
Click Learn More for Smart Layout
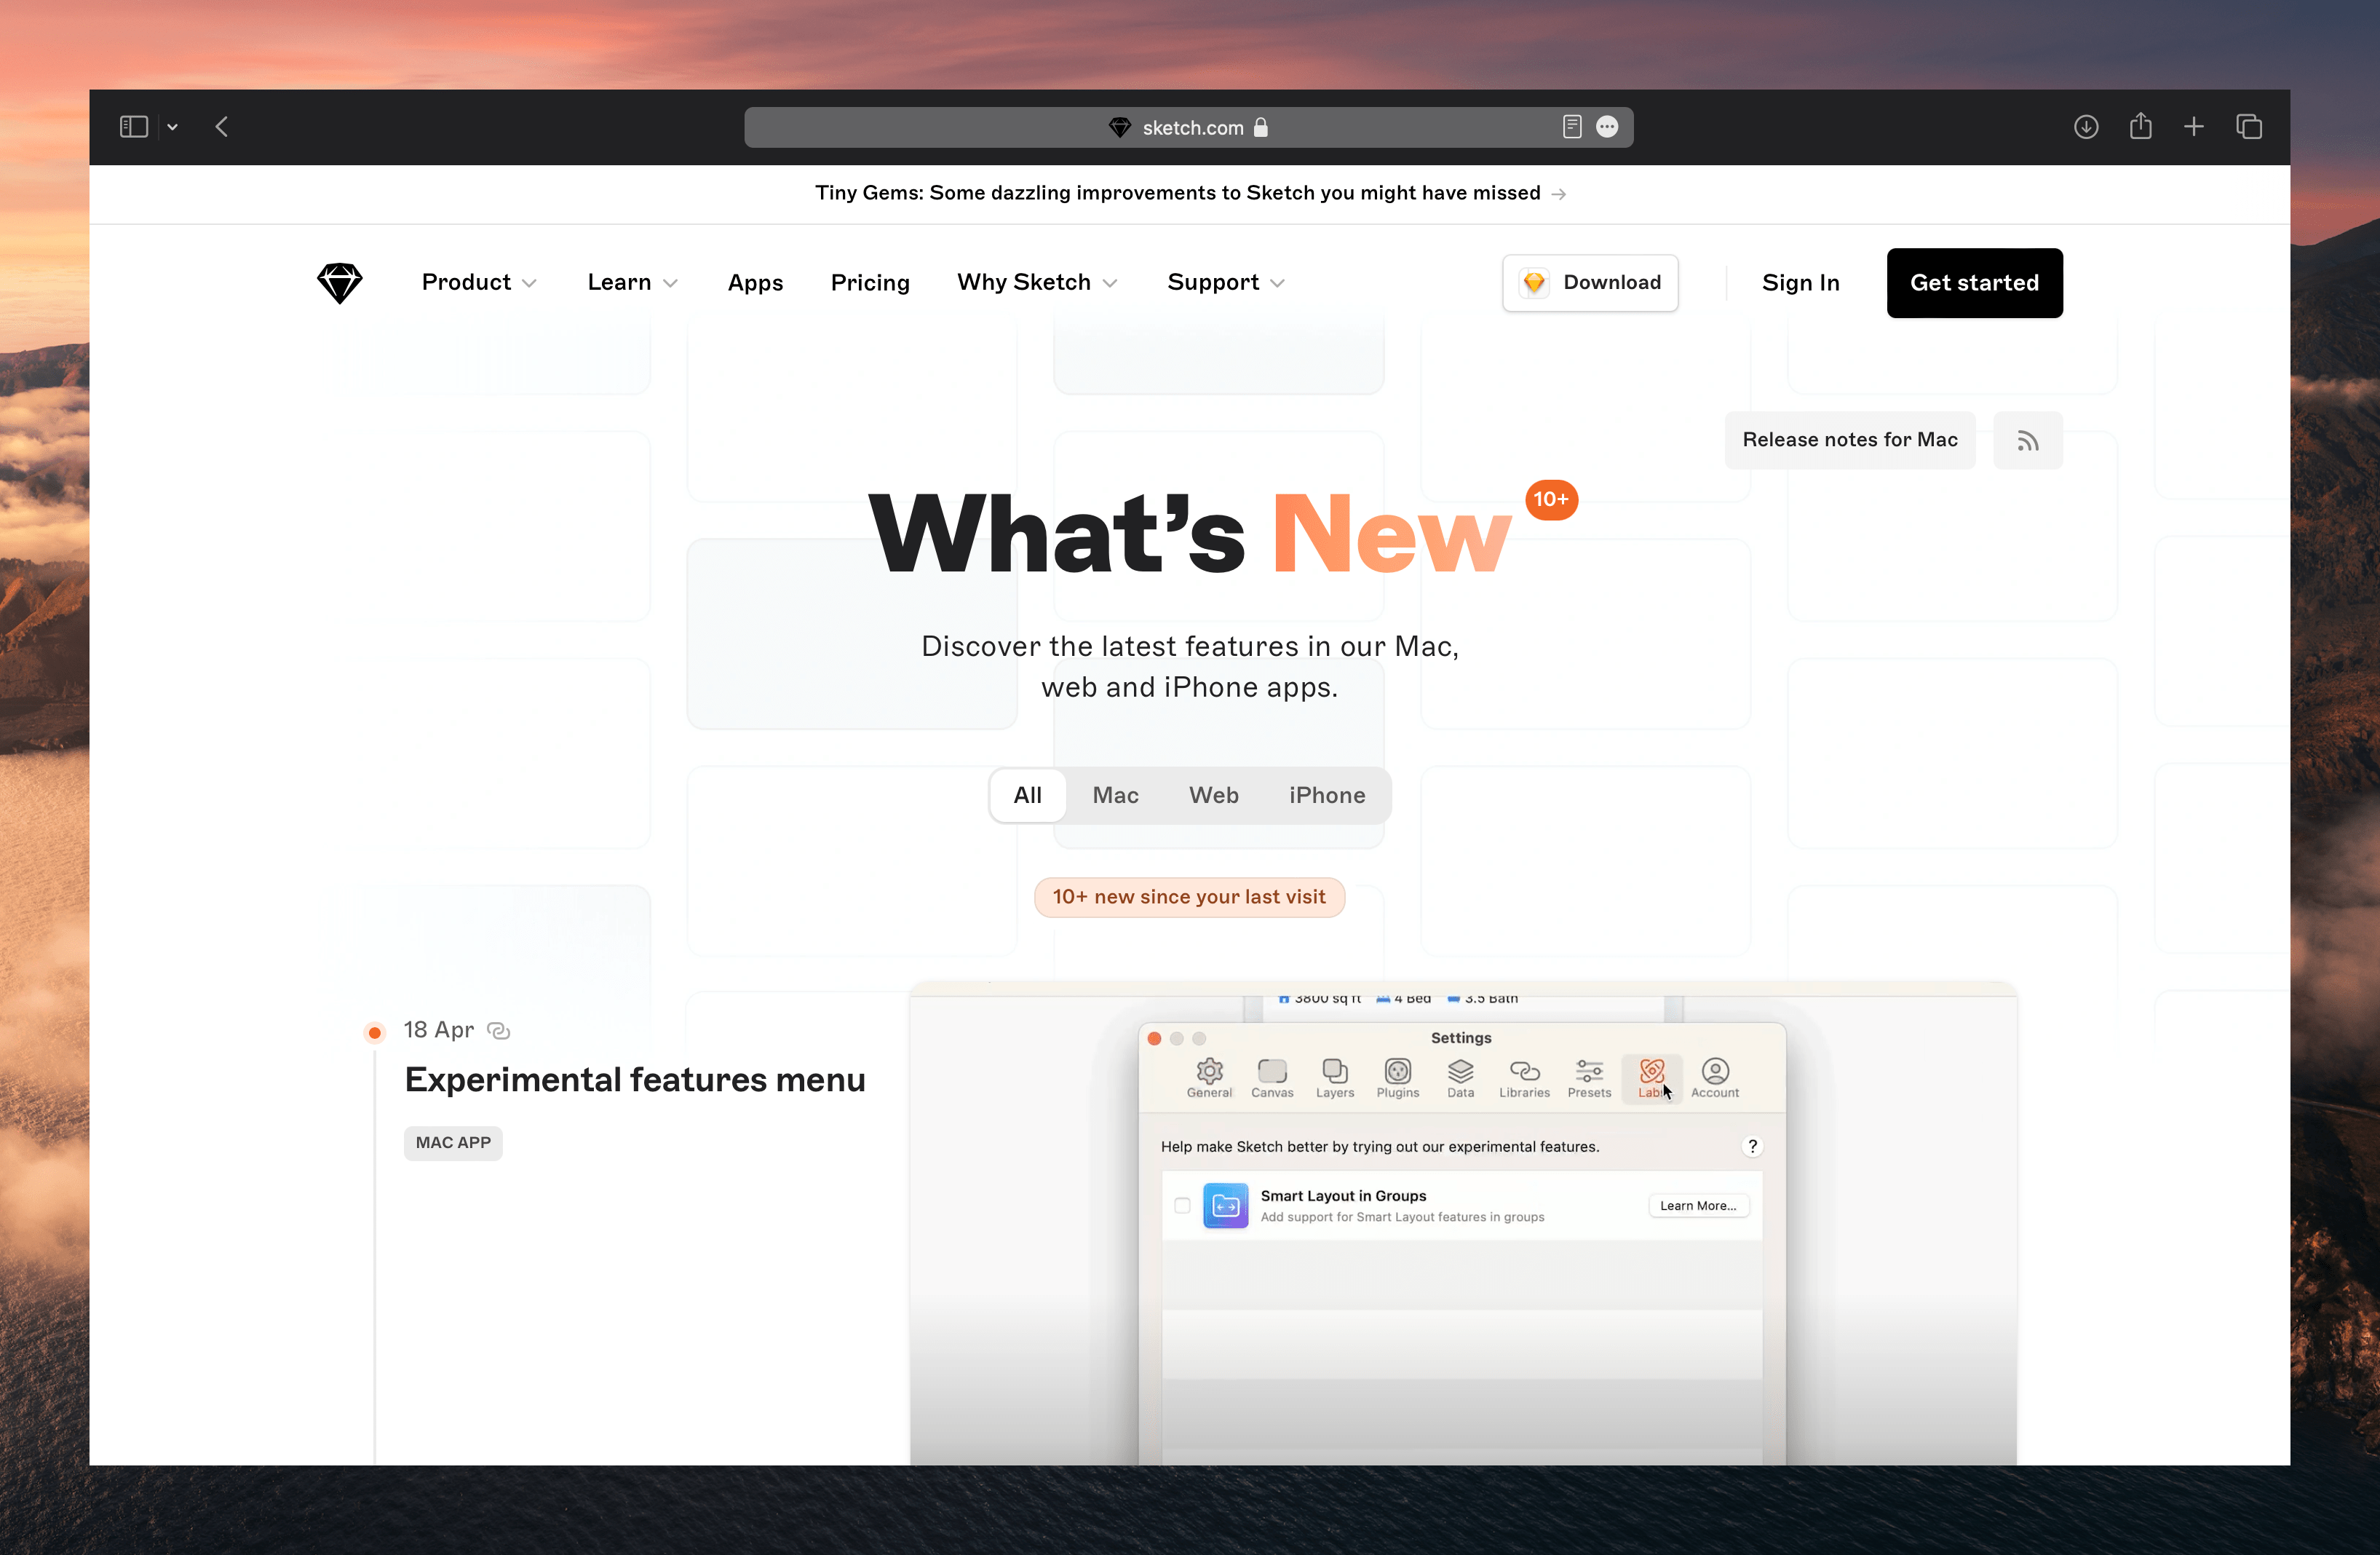pyautogui.click(x=1697, y=1204)
